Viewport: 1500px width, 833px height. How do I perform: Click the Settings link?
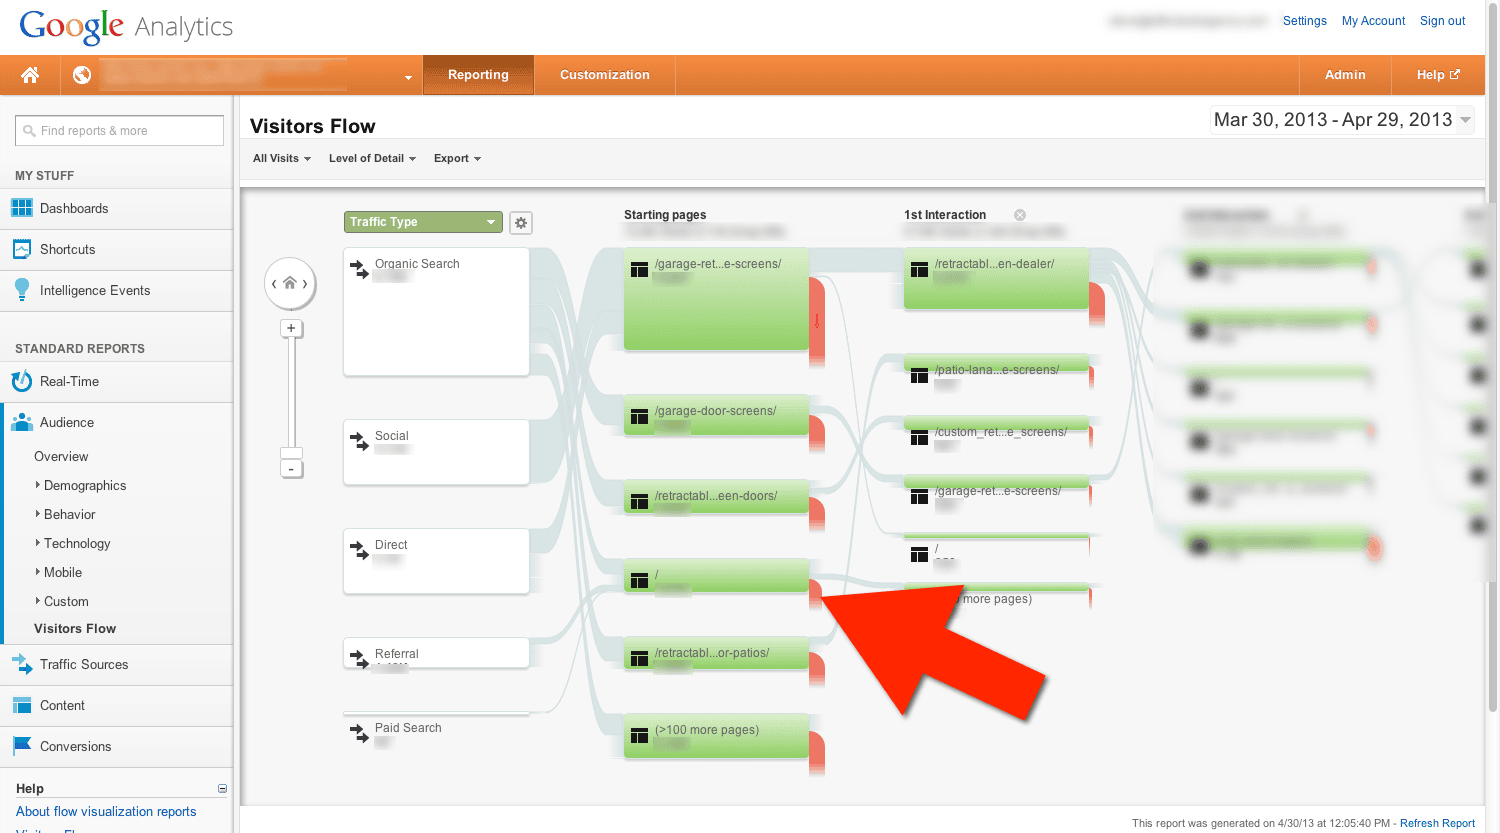(x=1305, y=21)
